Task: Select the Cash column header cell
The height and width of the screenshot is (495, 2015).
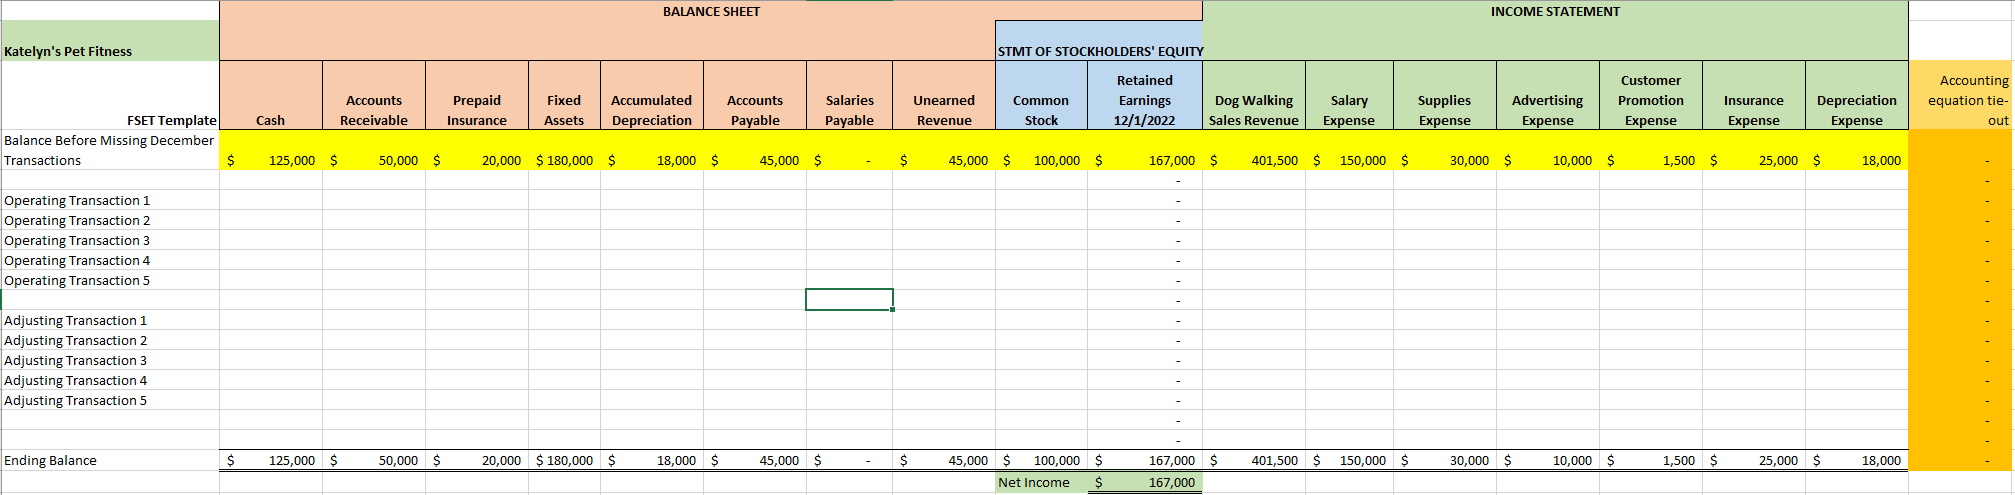Action: click(x=271, y=95)
